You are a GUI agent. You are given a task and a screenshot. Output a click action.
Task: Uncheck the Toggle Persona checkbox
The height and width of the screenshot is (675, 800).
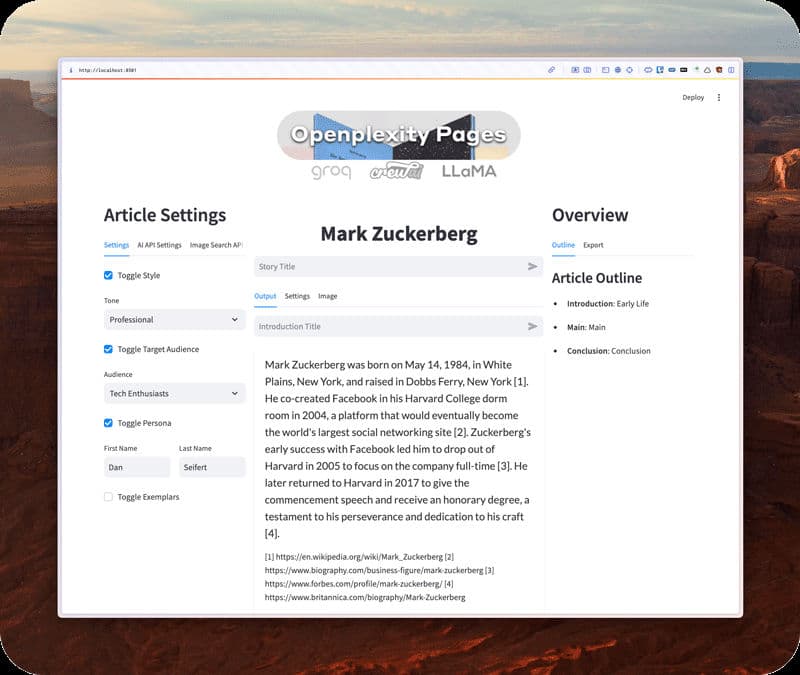click(109, 423)
